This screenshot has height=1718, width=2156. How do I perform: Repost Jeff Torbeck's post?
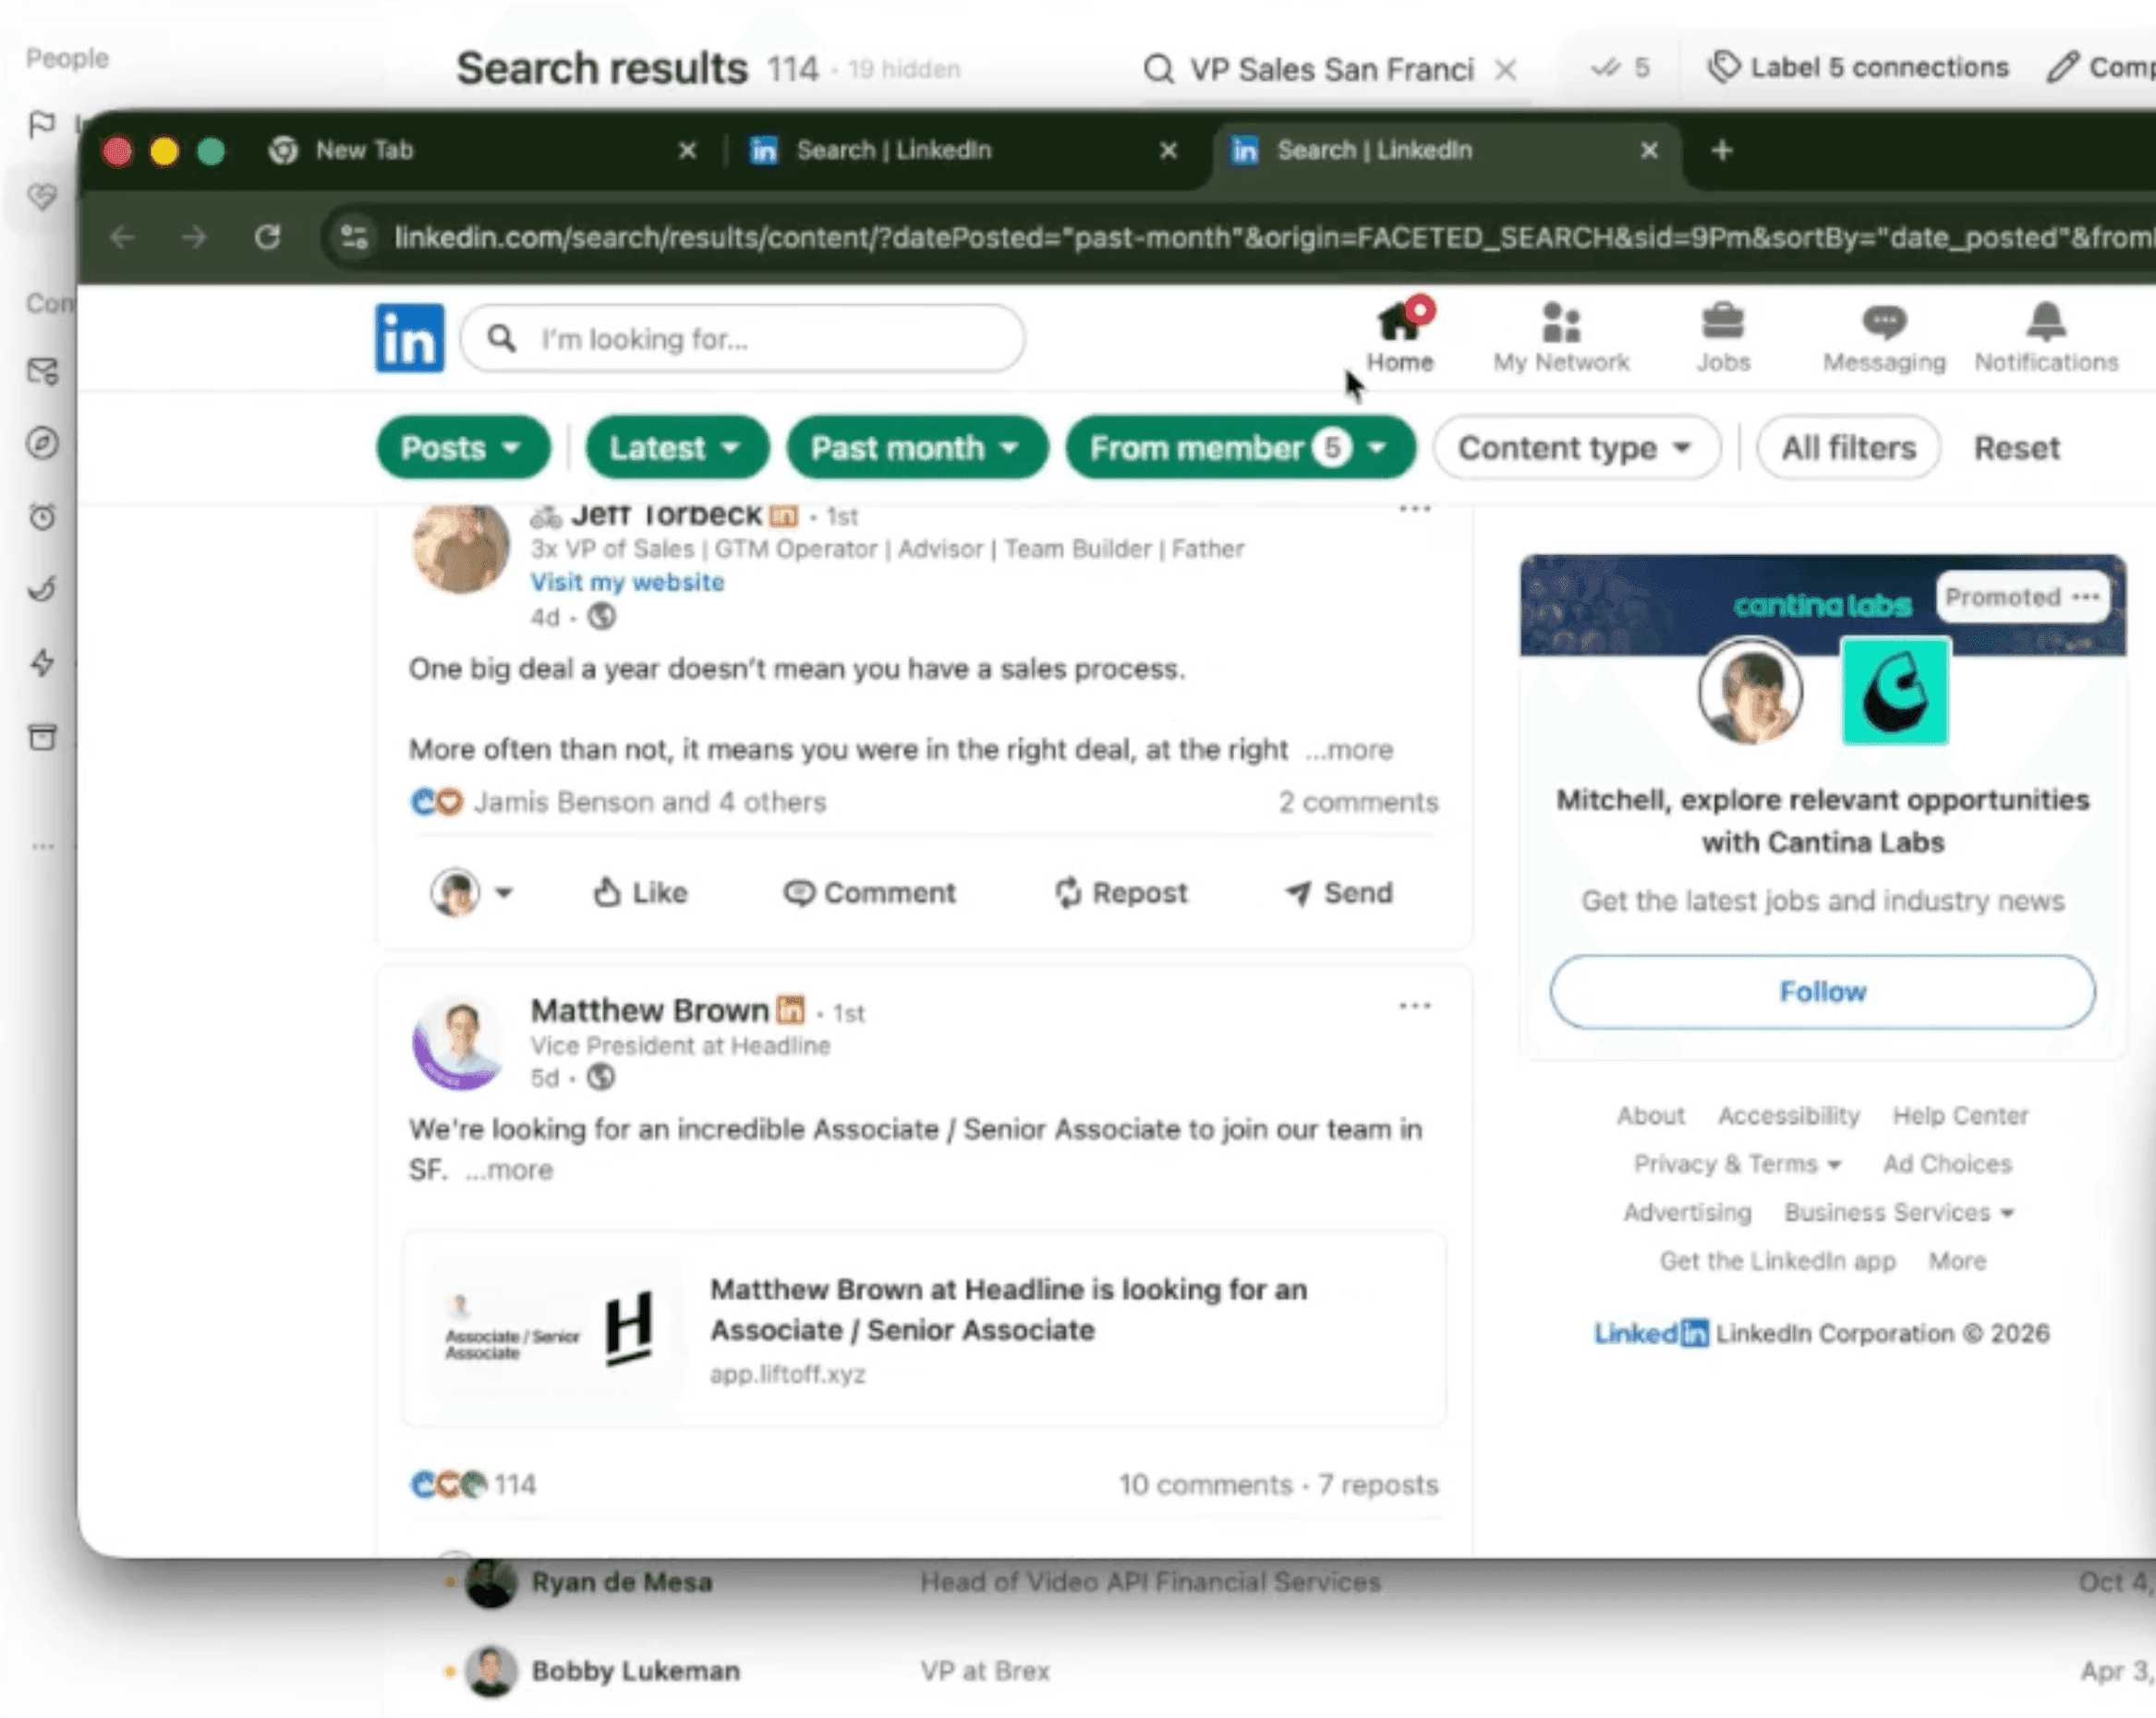pyautogui.click(x=1121, y=892)
